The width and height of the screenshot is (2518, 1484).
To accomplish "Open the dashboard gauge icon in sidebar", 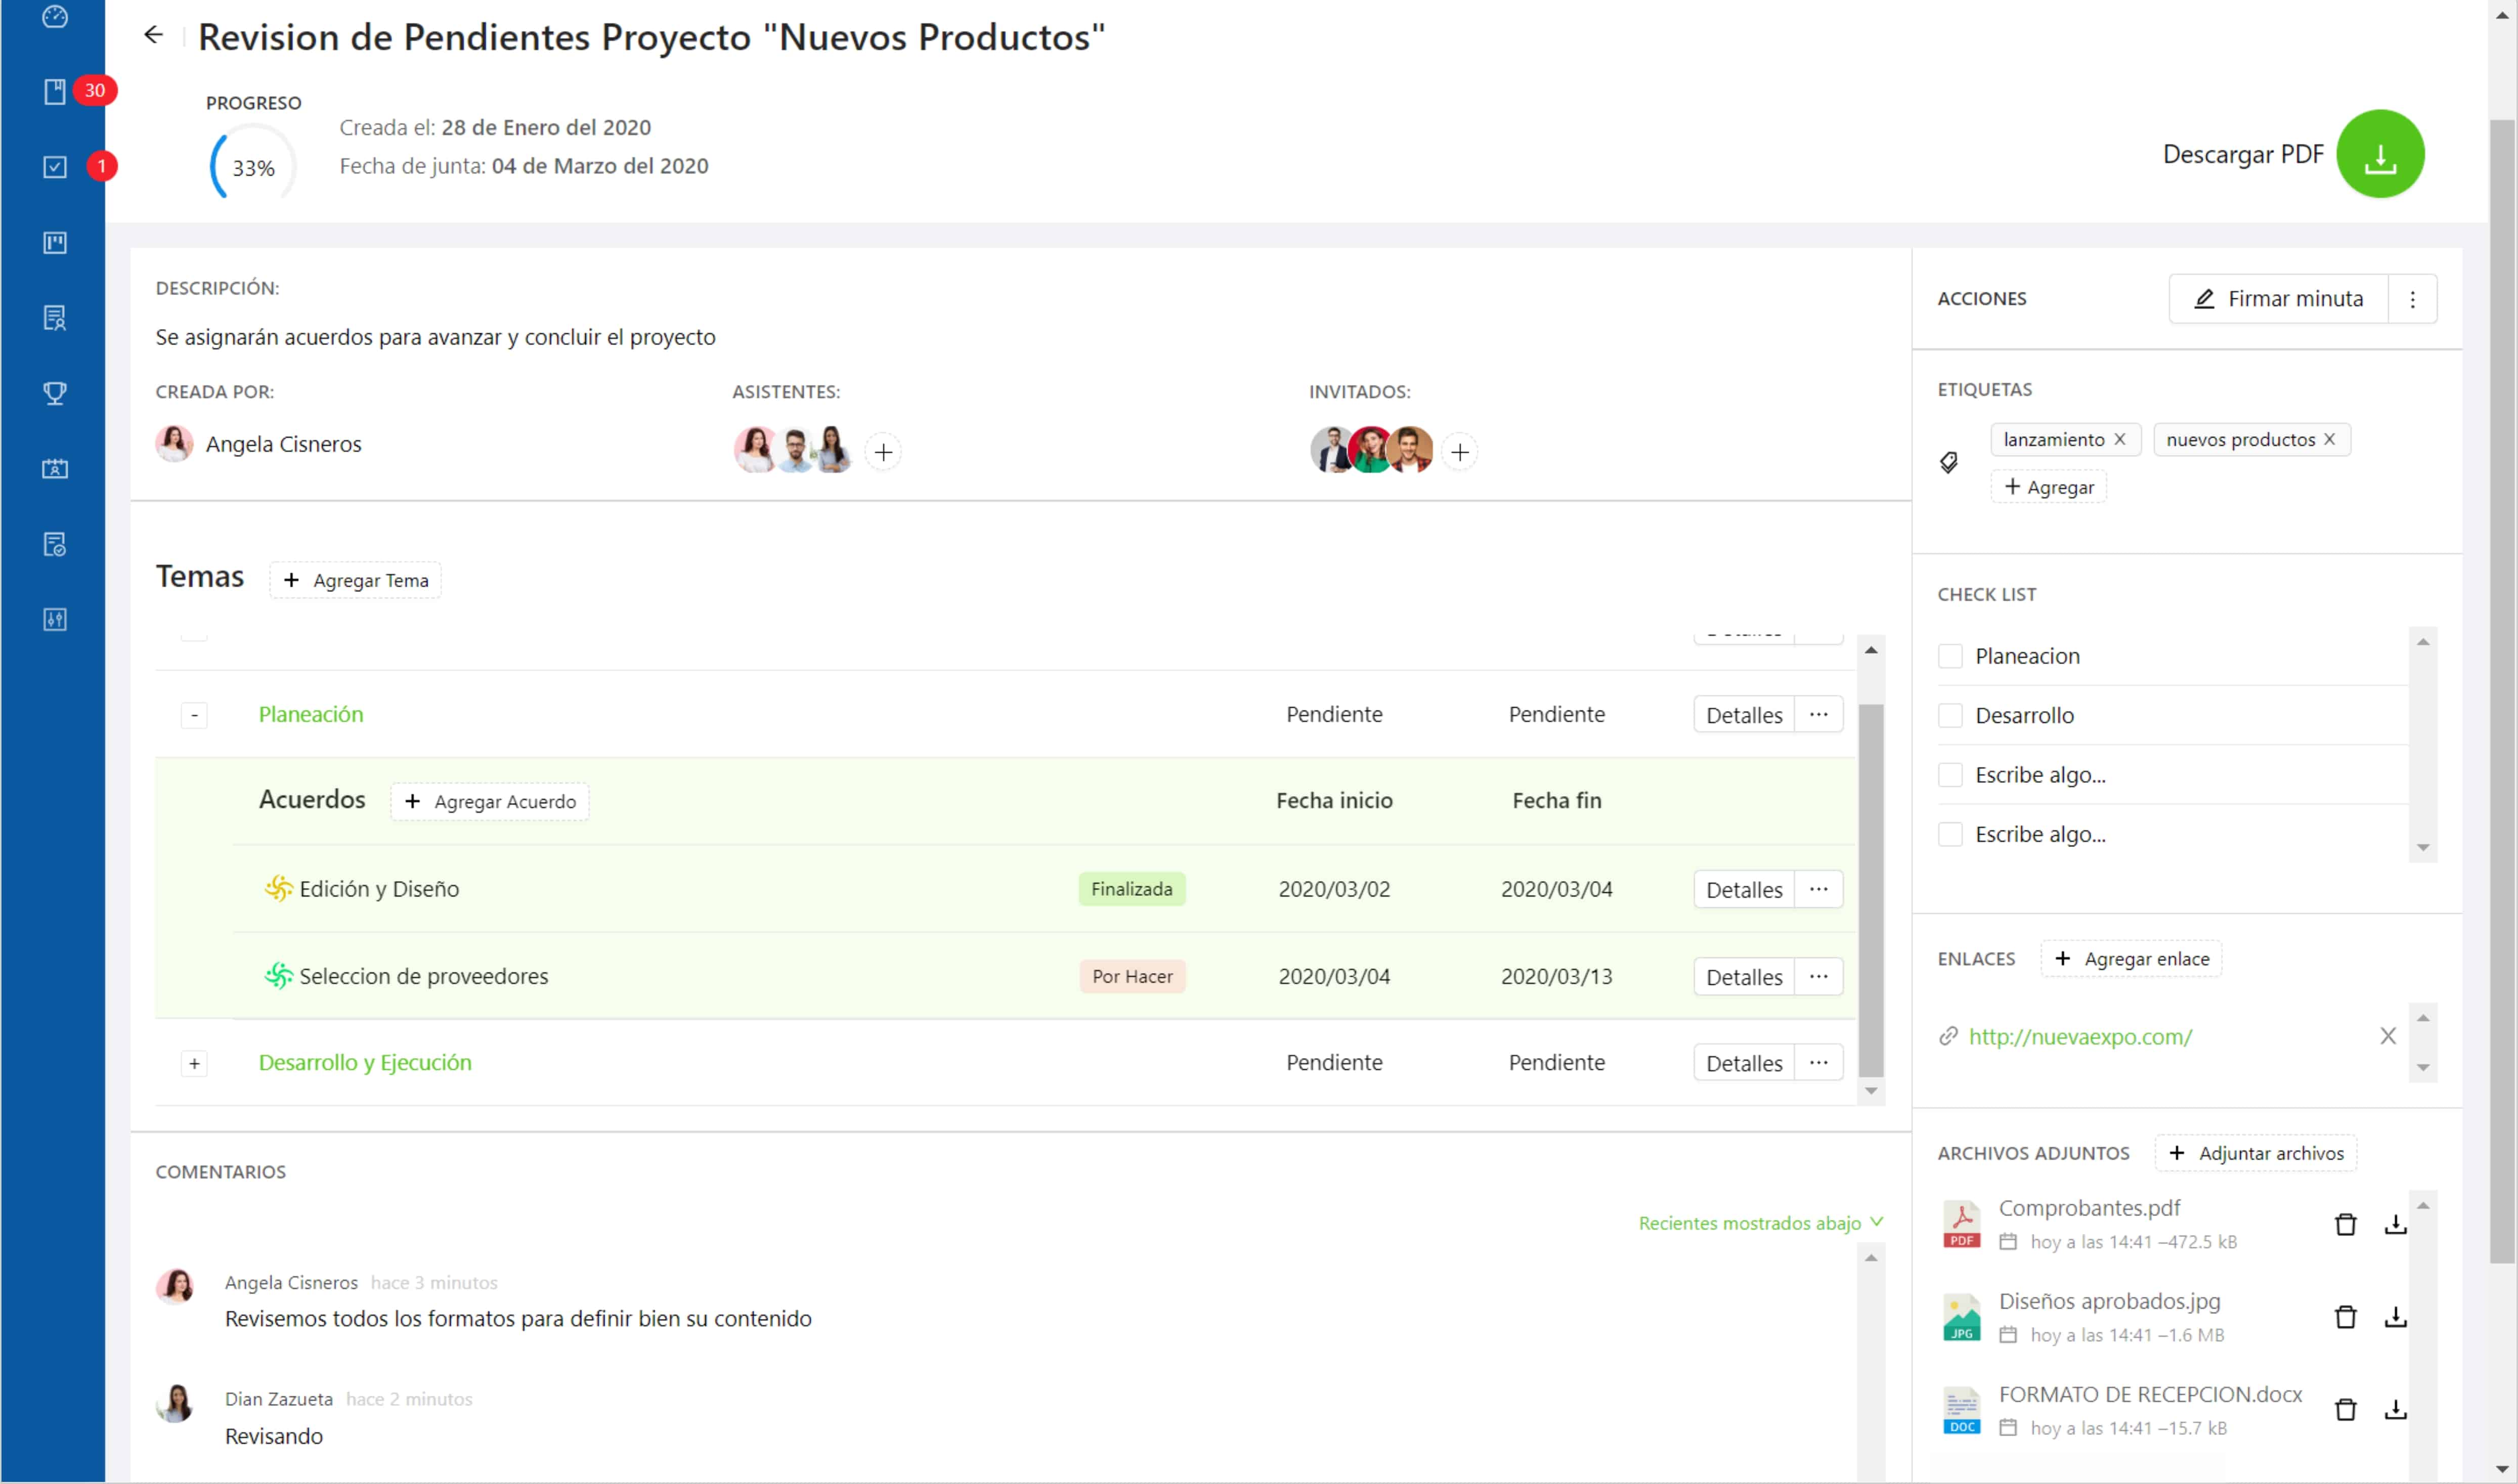I will (55, 16).
